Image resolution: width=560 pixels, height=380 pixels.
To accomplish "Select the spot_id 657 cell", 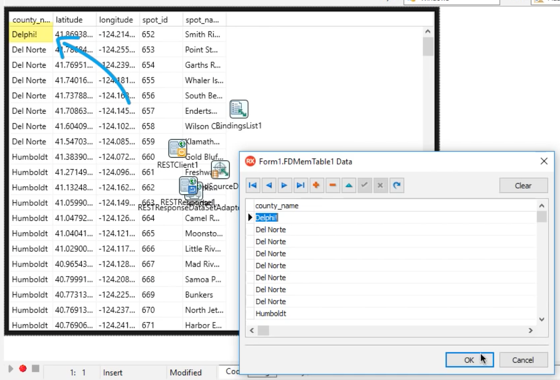I will pos(161,111).
